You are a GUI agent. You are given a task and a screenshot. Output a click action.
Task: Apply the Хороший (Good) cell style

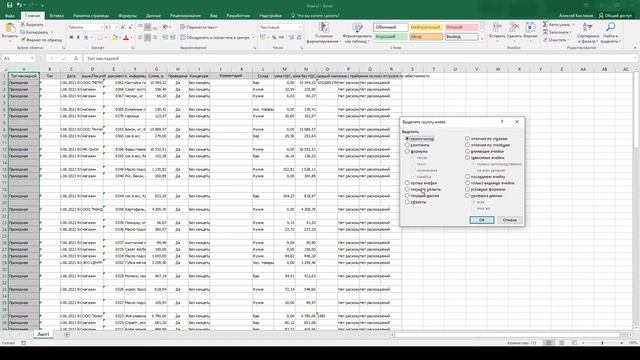click(391, 37)
